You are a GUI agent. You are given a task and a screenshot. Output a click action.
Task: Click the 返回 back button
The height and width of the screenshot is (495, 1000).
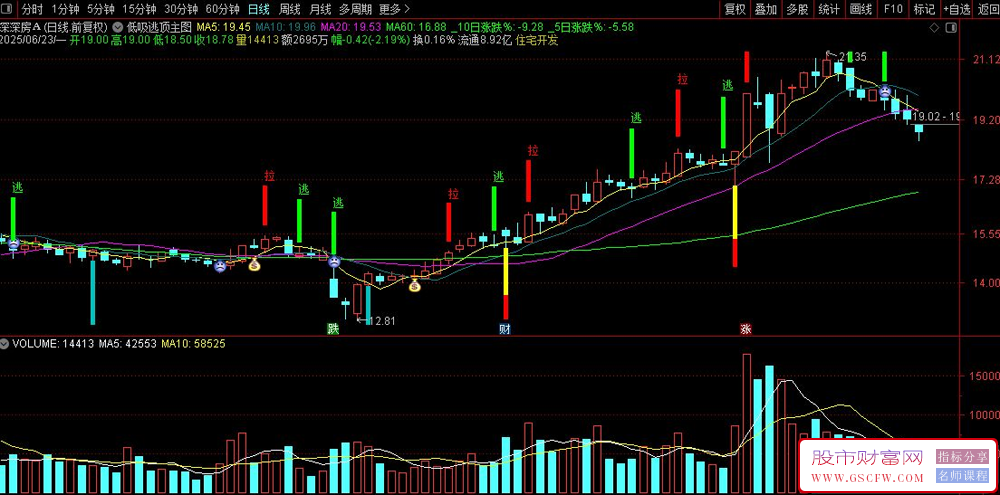click(x=987, y=9)
